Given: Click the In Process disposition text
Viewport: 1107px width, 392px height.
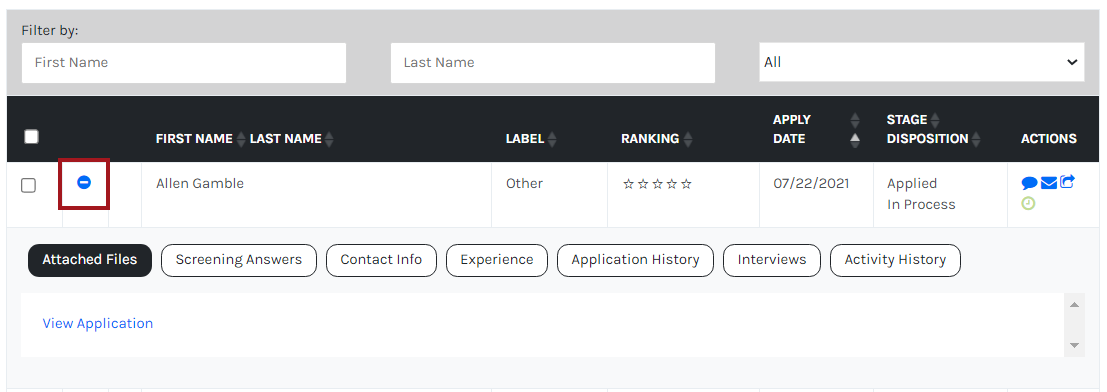Looking at the screenshot, I should coord(921,204).
